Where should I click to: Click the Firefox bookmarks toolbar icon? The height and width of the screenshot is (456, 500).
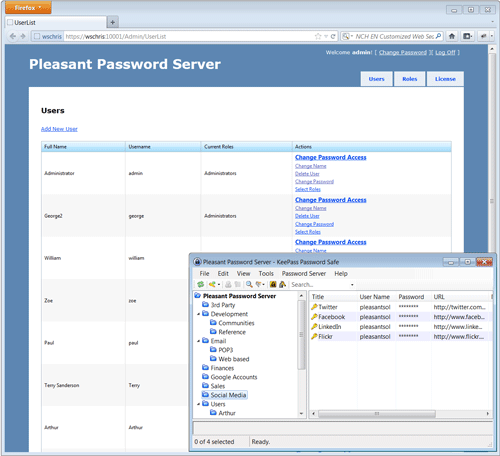pos(468,36)
